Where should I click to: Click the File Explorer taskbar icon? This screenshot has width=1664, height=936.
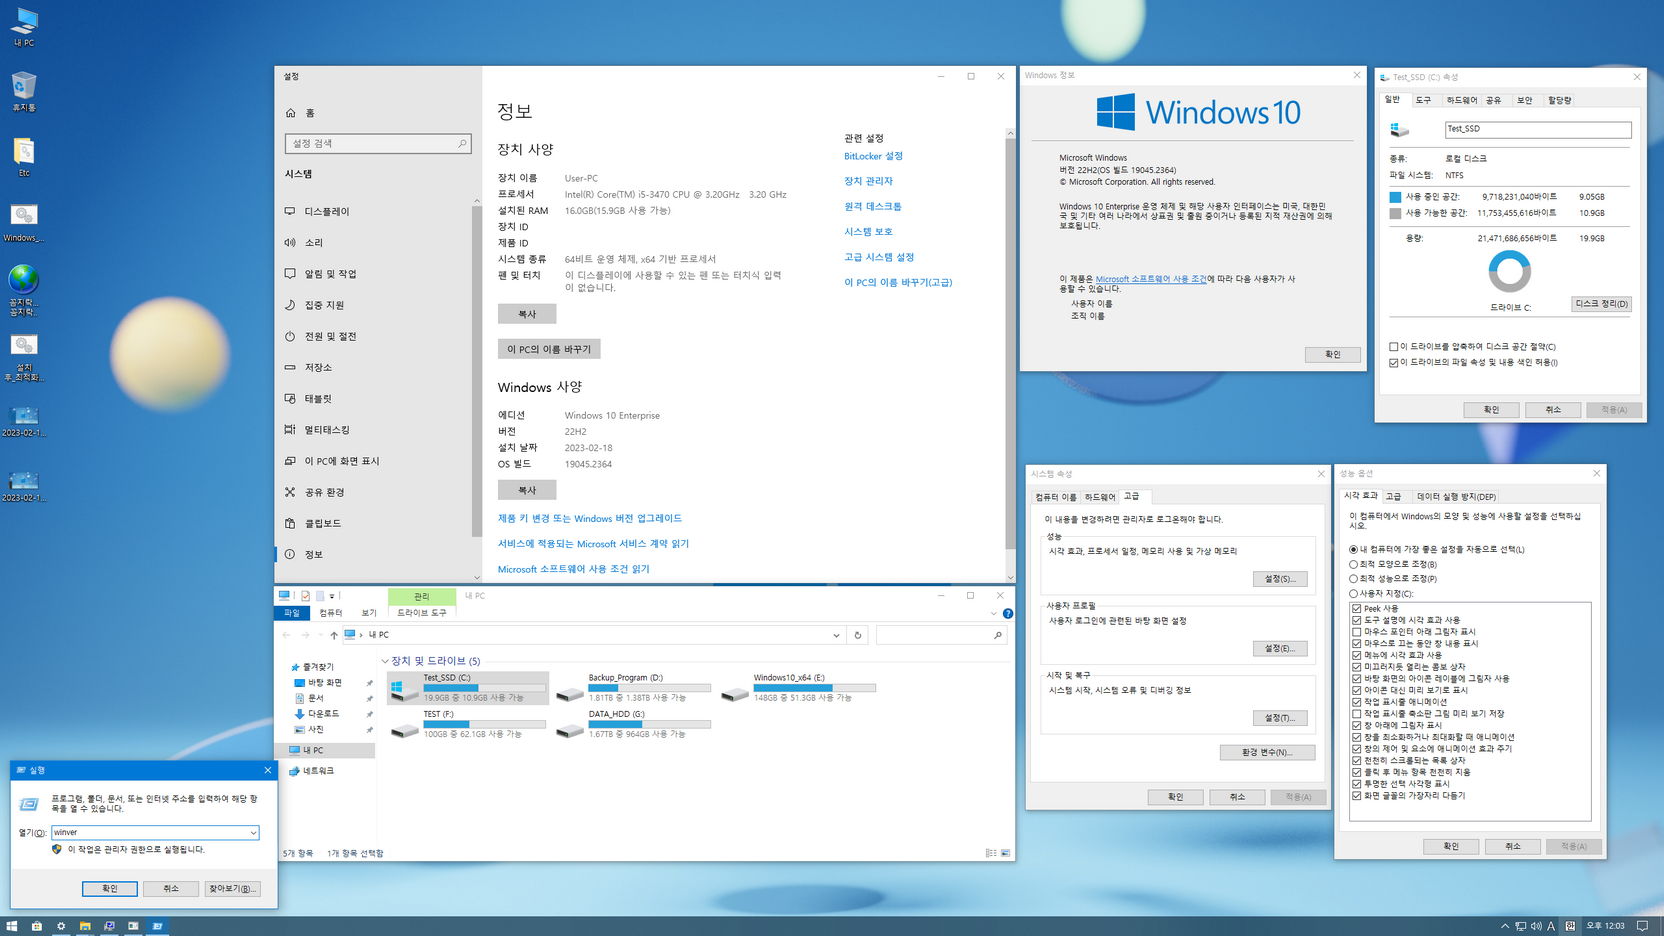(x=85, y=926)
